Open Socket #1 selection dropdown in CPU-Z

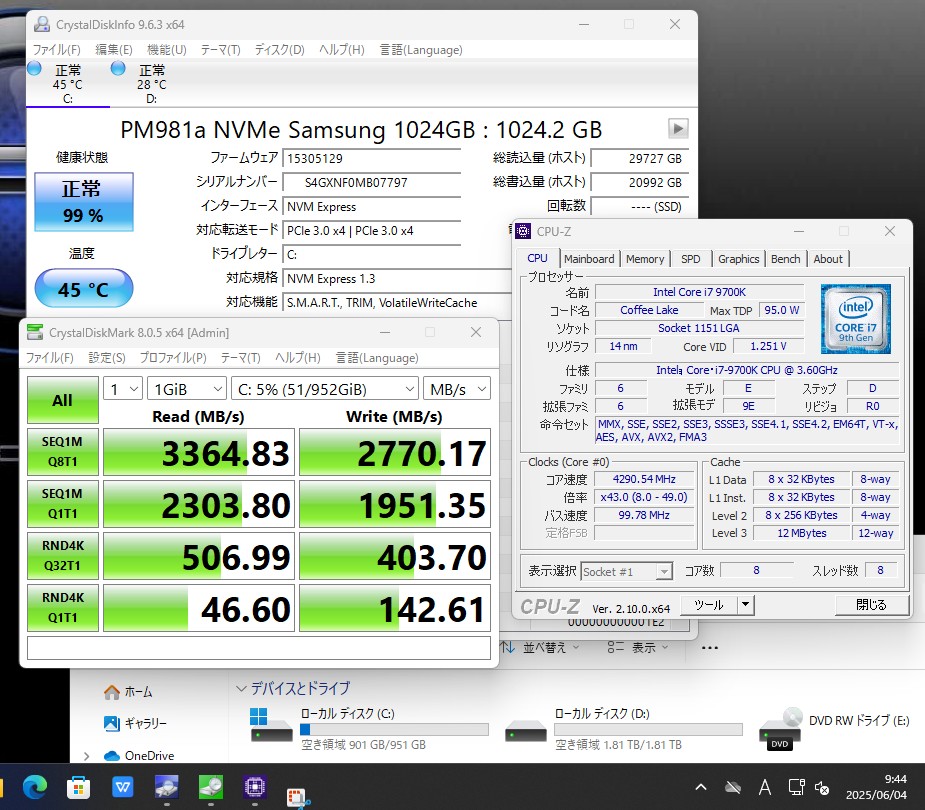626,571
